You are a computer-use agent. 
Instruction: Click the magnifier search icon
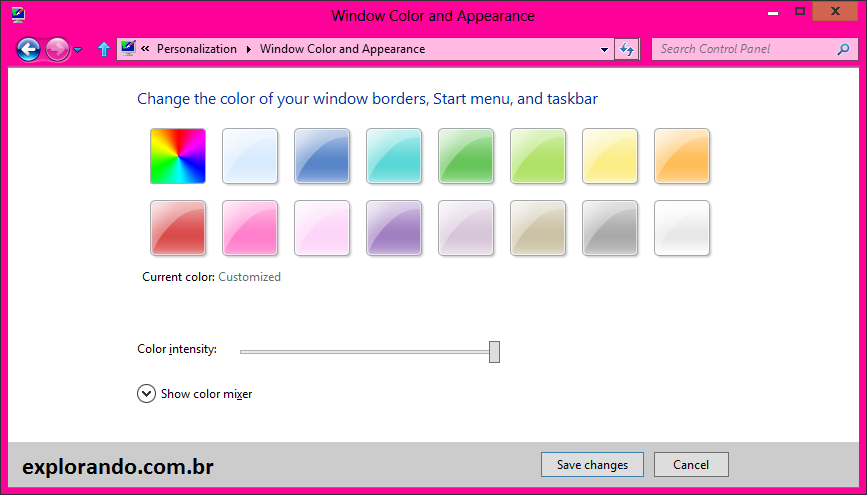pos(843,49)
